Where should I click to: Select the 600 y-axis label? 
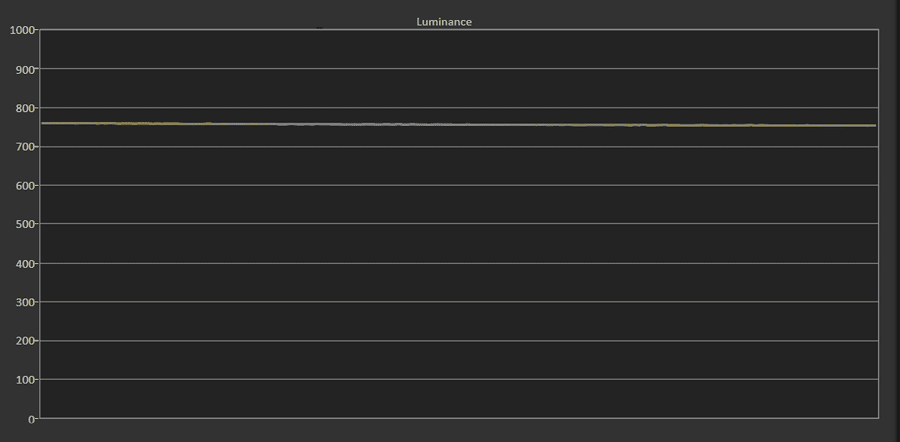point(26,185)
